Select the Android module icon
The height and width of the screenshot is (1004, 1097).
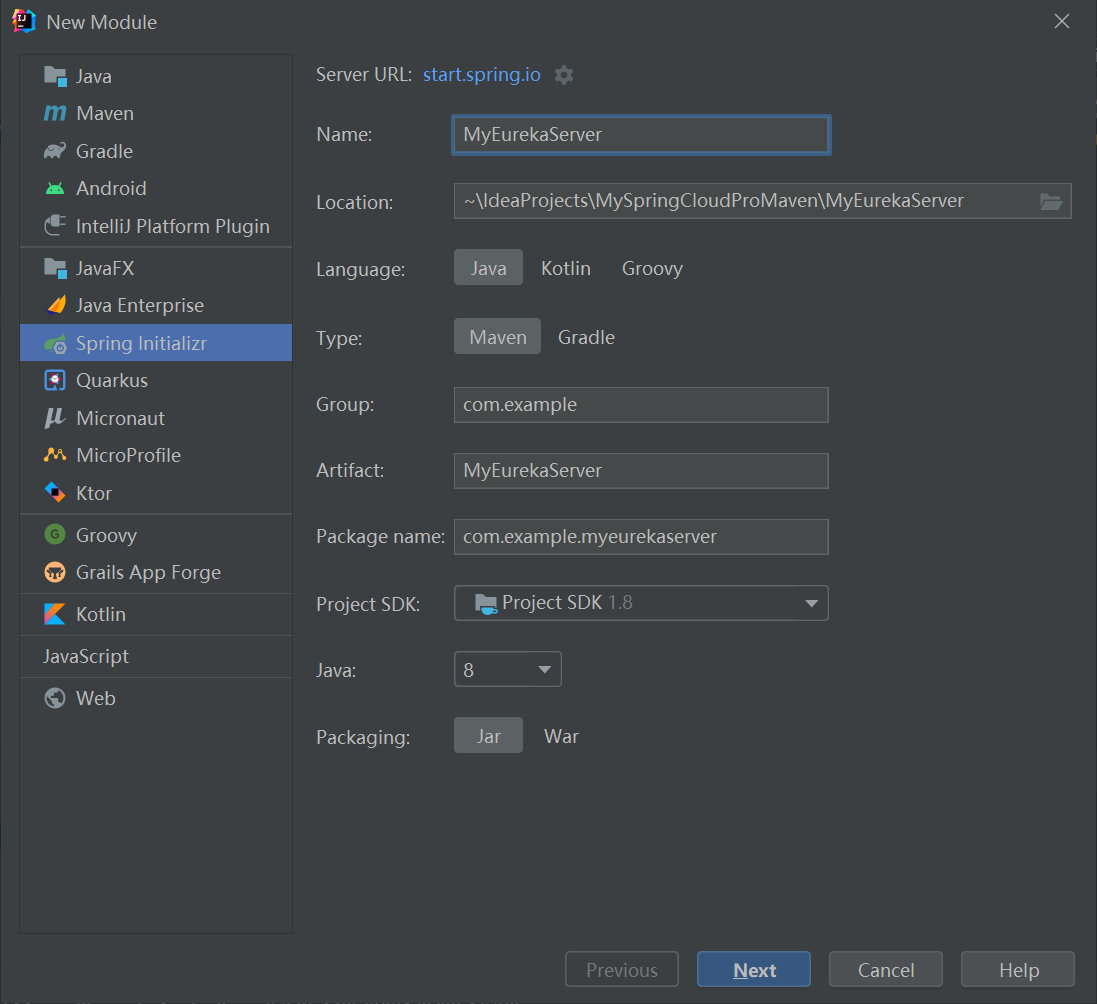[55, 188]
